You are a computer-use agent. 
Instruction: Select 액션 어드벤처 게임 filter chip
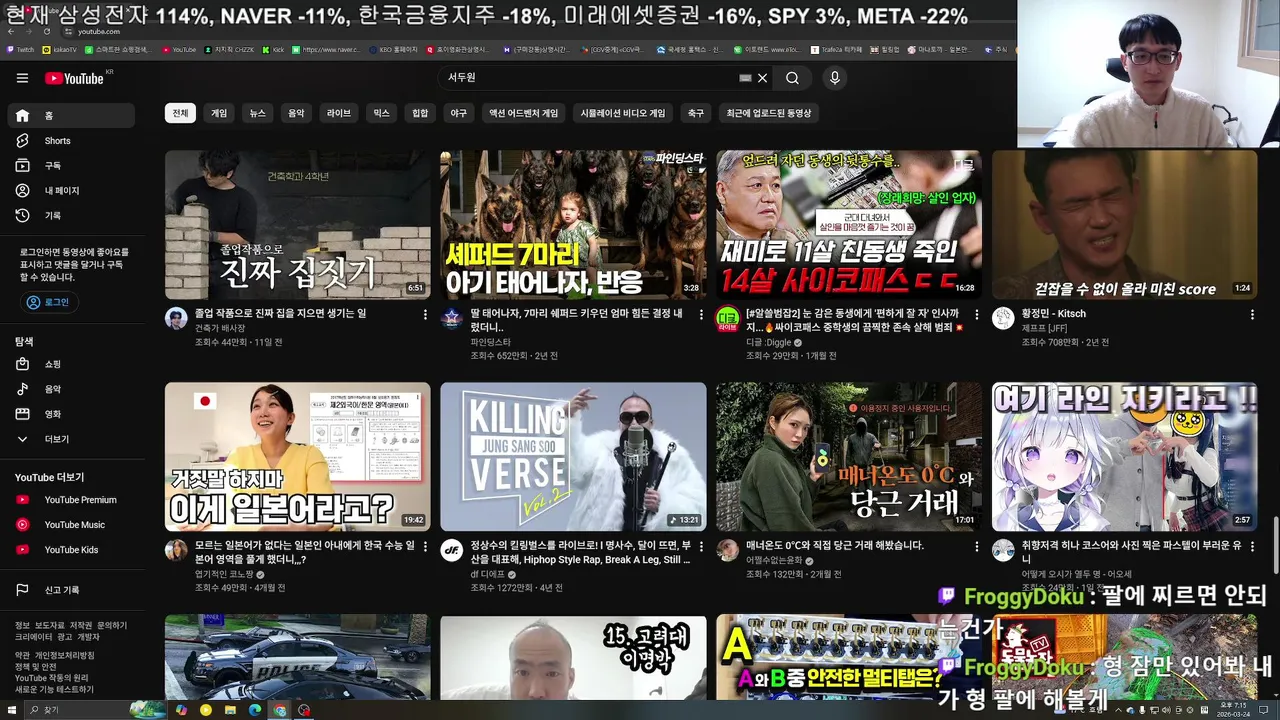point(523,113)
